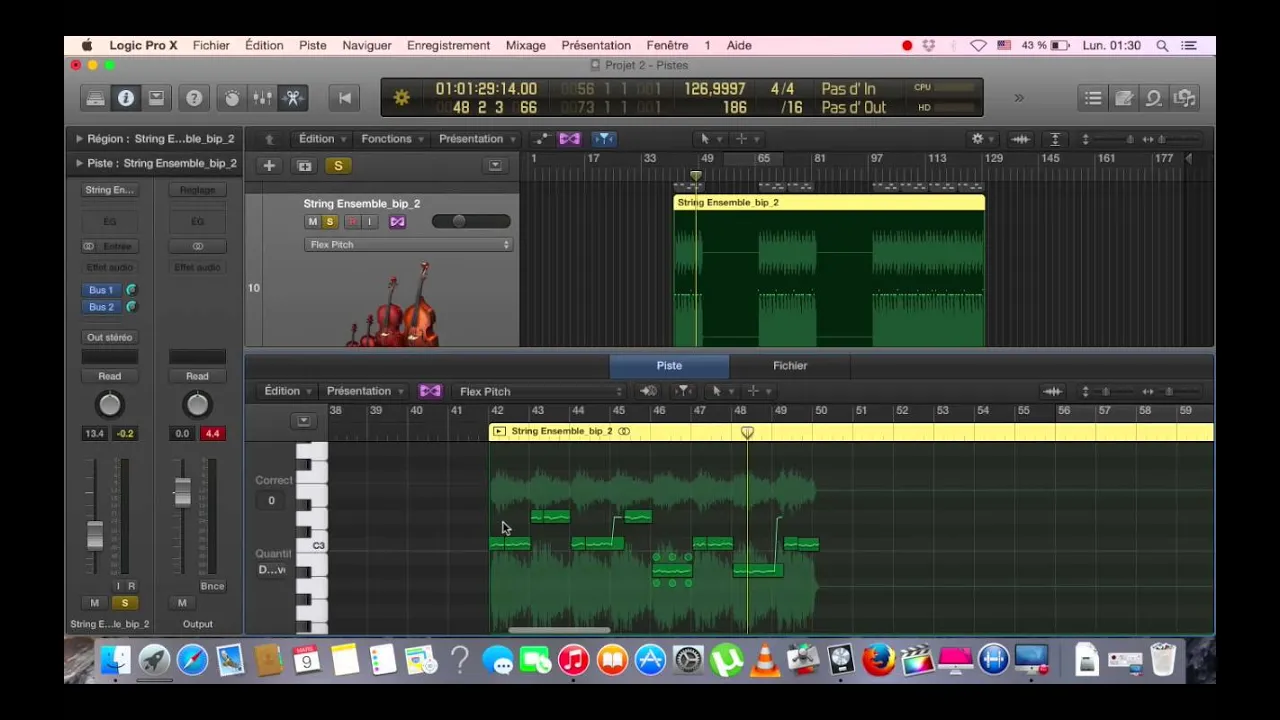Click the duplicate track button
This screenshot has height=720, width=1280.
pos(304,166)
